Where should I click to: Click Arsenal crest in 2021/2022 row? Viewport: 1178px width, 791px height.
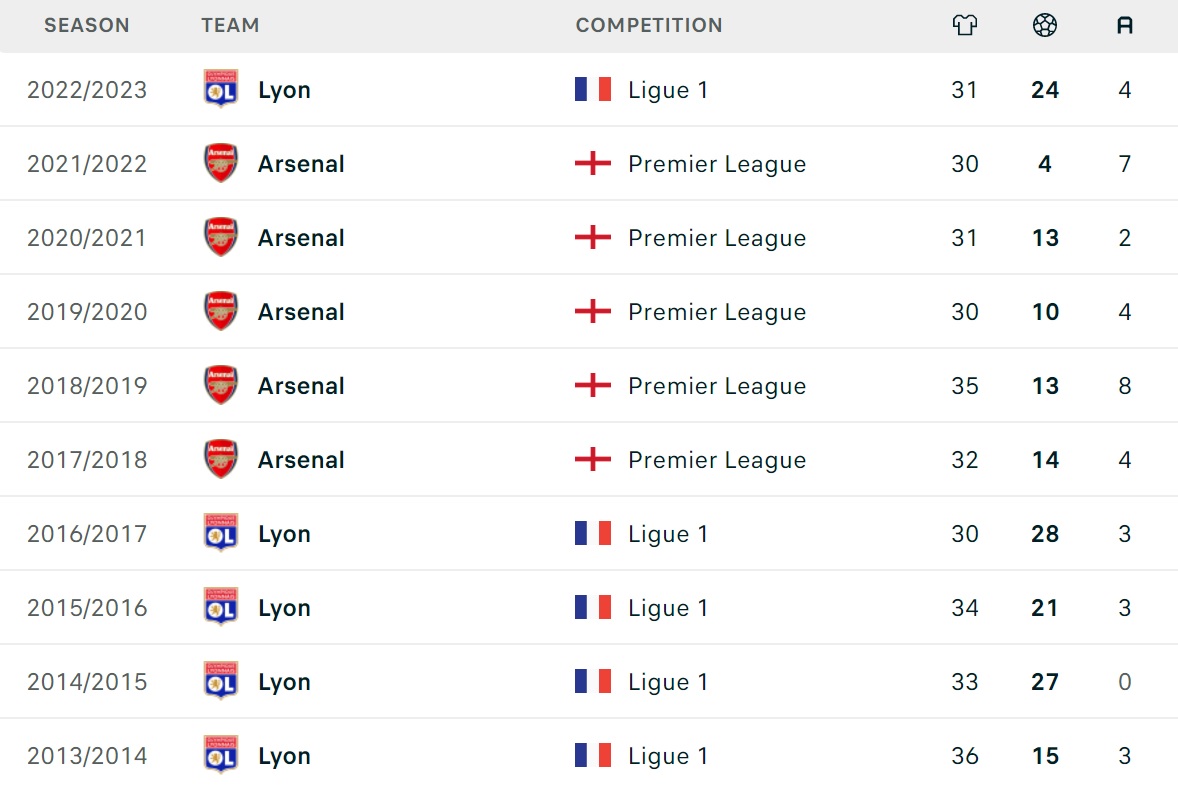click(x=221, y=163)
